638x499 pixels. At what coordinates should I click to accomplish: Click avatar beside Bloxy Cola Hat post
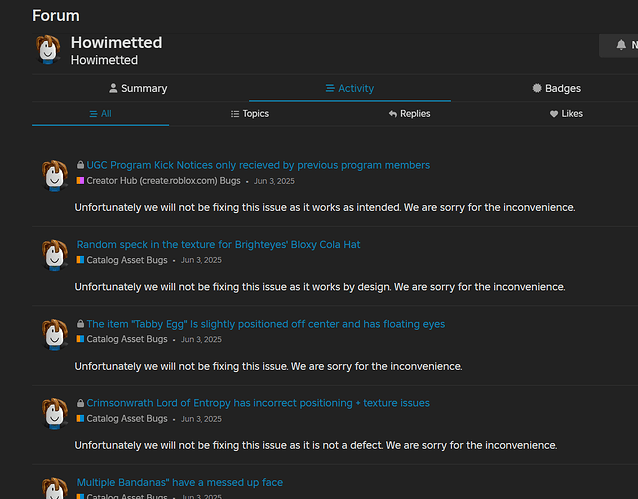(55, 254)
